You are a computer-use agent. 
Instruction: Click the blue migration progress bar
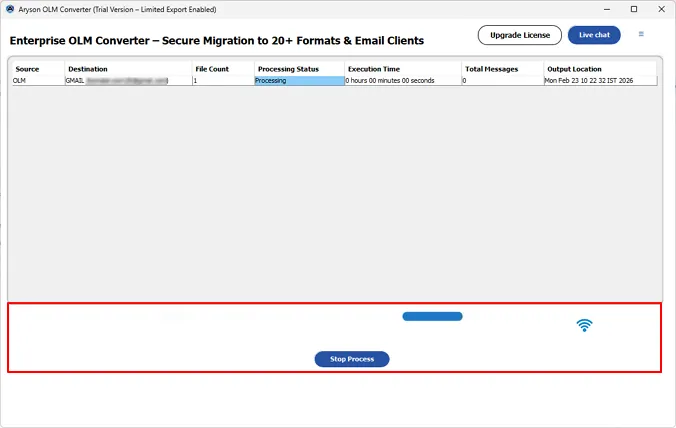pyautogui.click(x=432, y=317)
